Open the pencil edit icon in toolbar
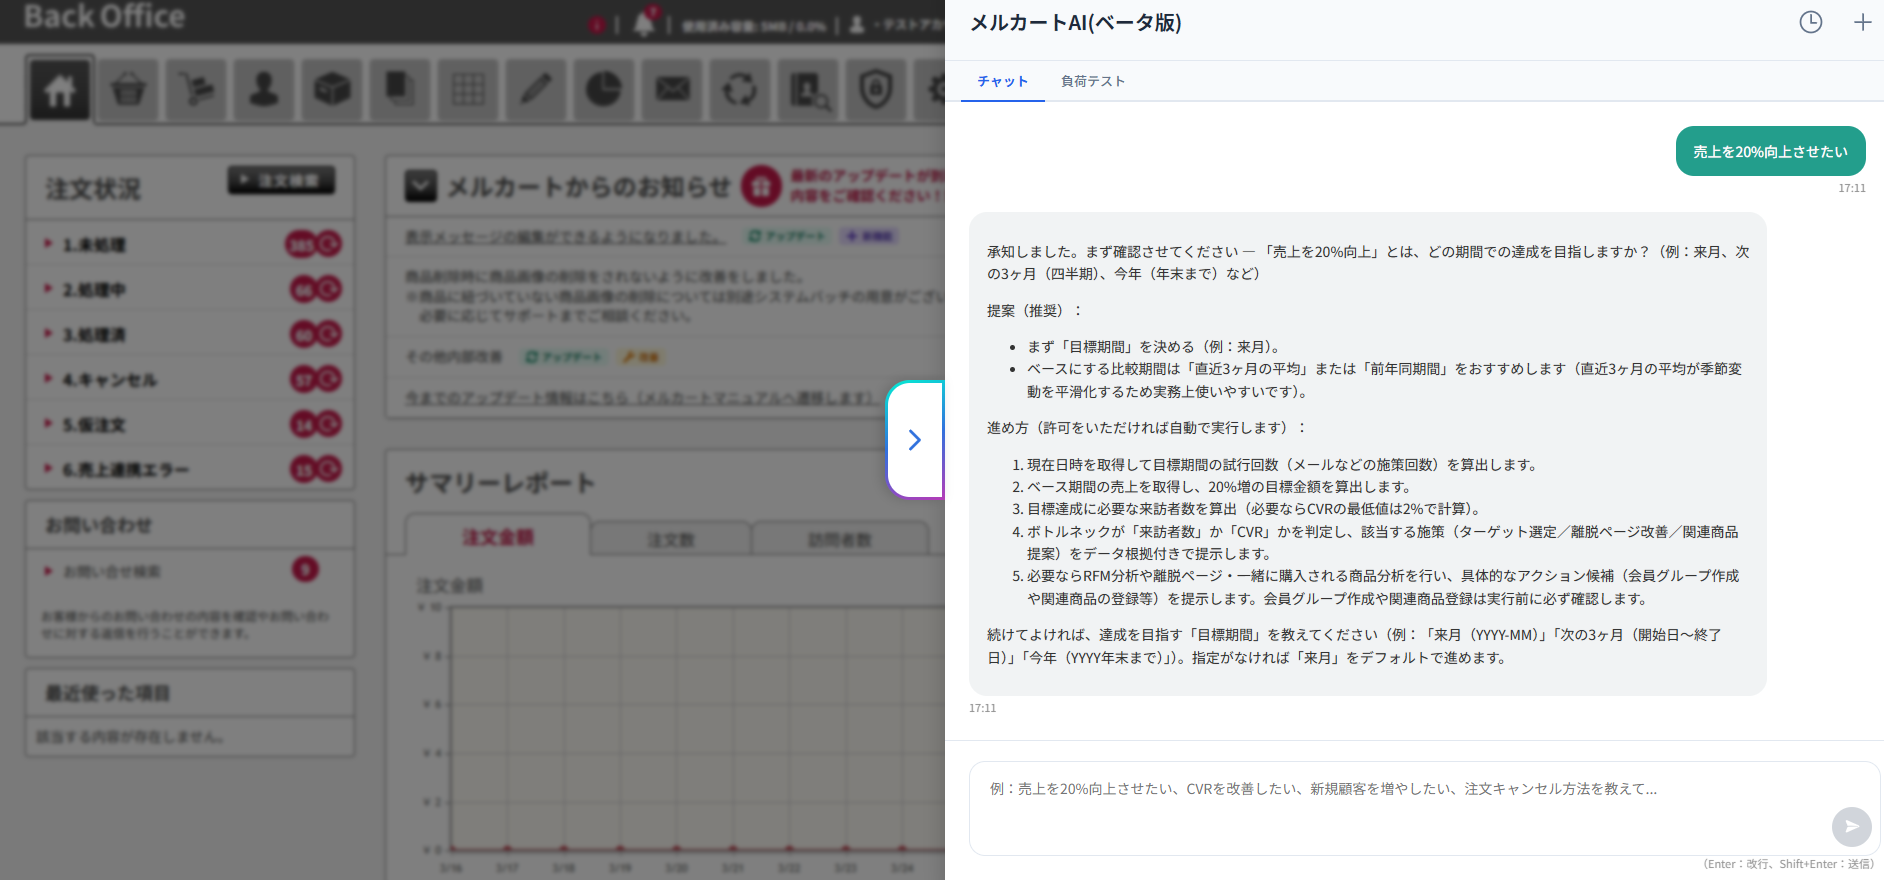The height and width of the screenshot is (880, 1884). pos(536,90)
